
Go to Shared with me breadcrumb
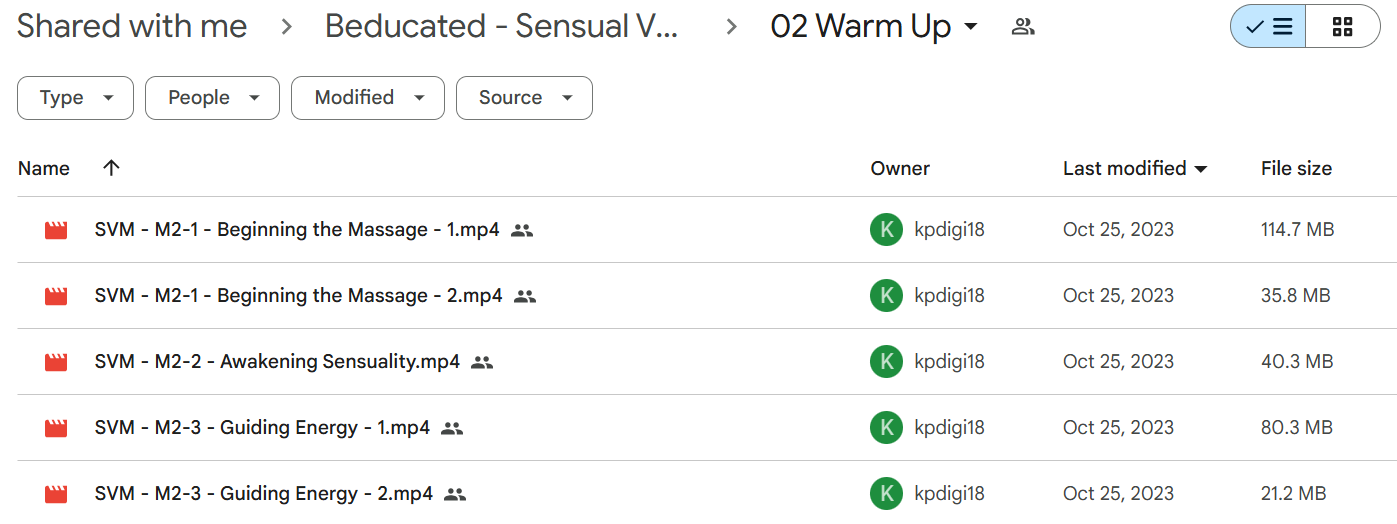pyautogui.click(x=132, y=27)
